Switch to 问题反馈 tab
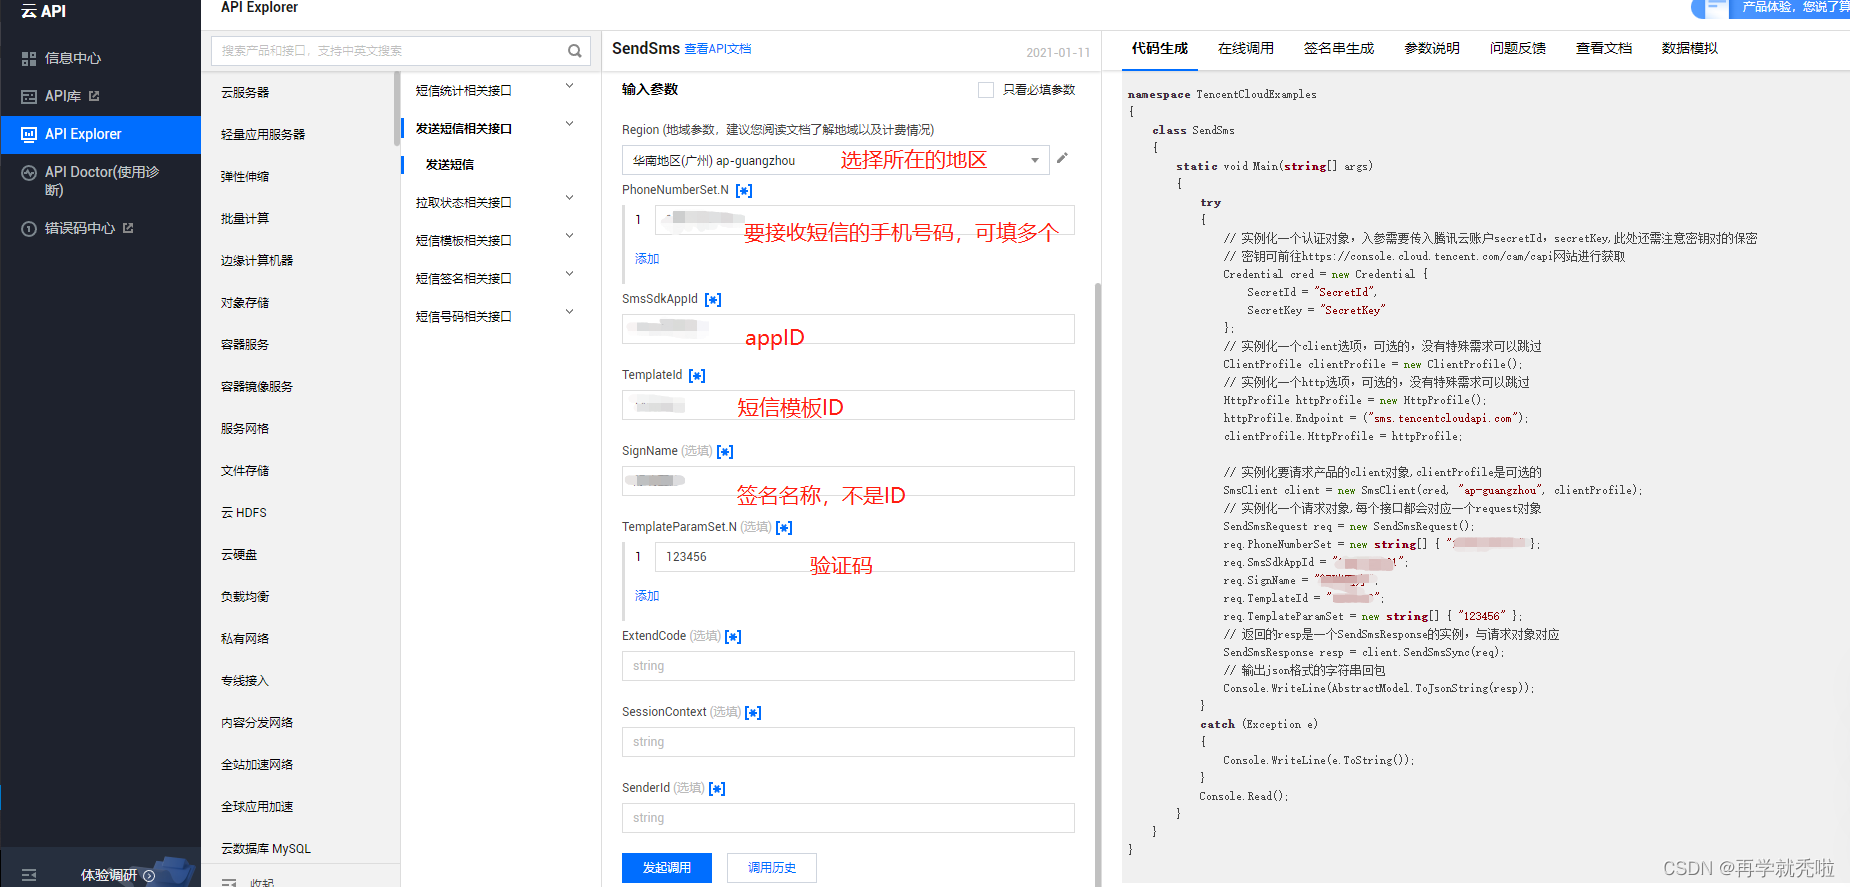The height and width of the screenshot is (887, 1850). tap(1518, 48)
